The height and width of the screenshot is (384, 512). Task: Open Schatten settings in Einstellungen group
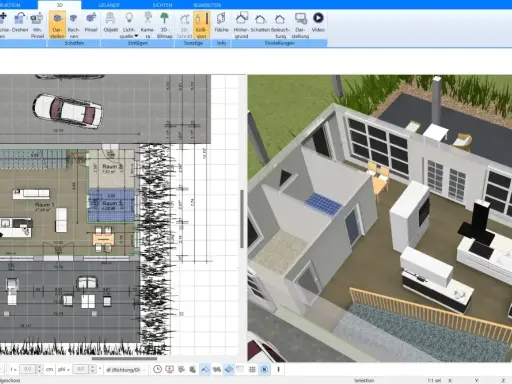(260, 23)
